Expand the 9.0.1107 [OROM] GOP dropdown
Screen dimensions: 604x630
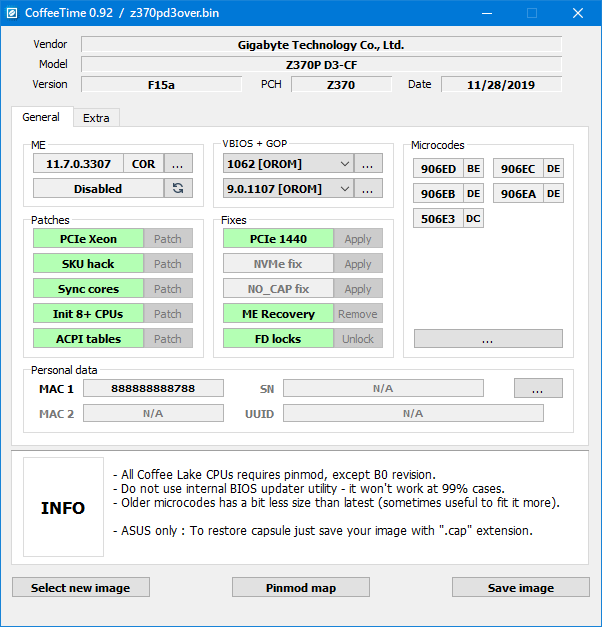click(x=344, y=189)
